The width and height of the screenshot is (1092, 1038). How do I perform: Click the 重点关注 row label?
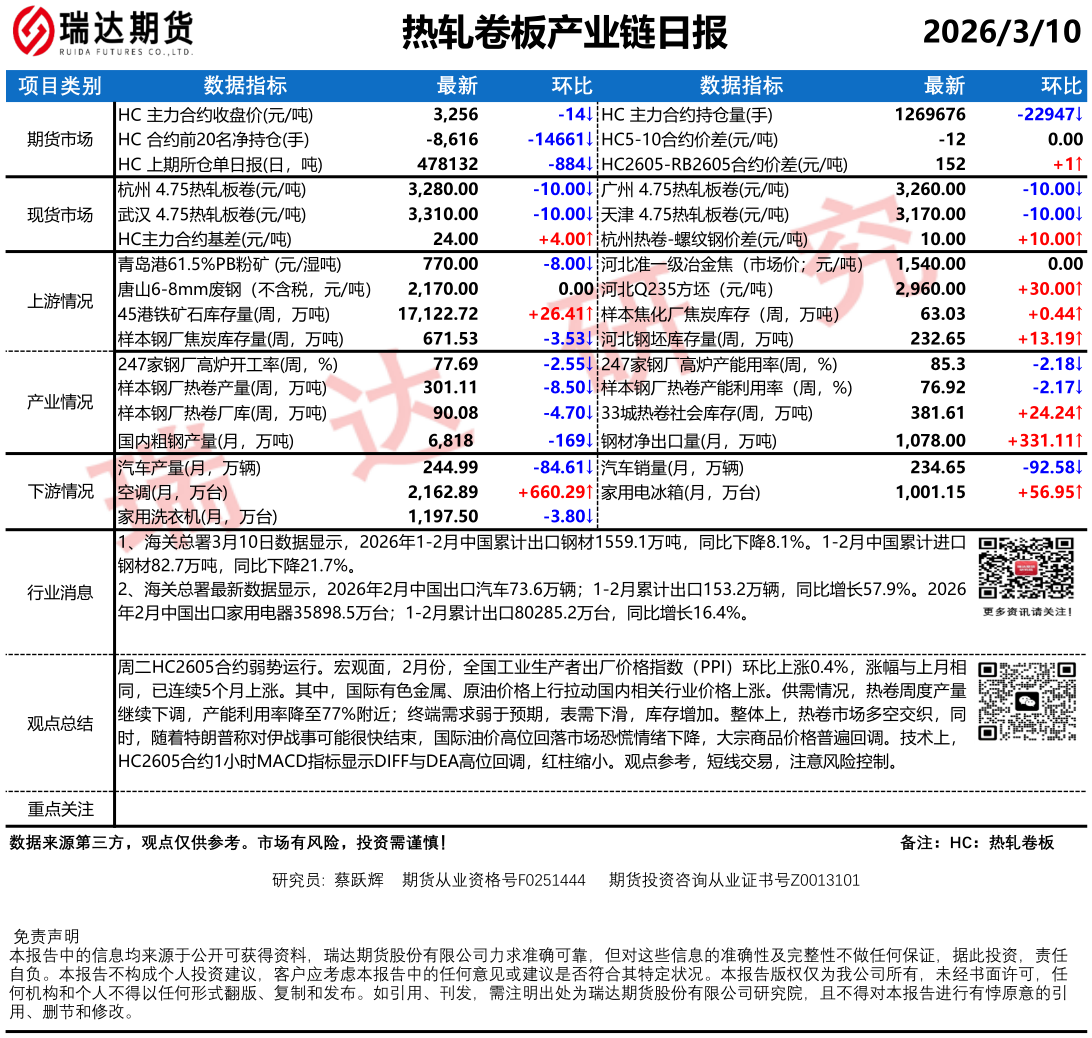coord(60,809)
